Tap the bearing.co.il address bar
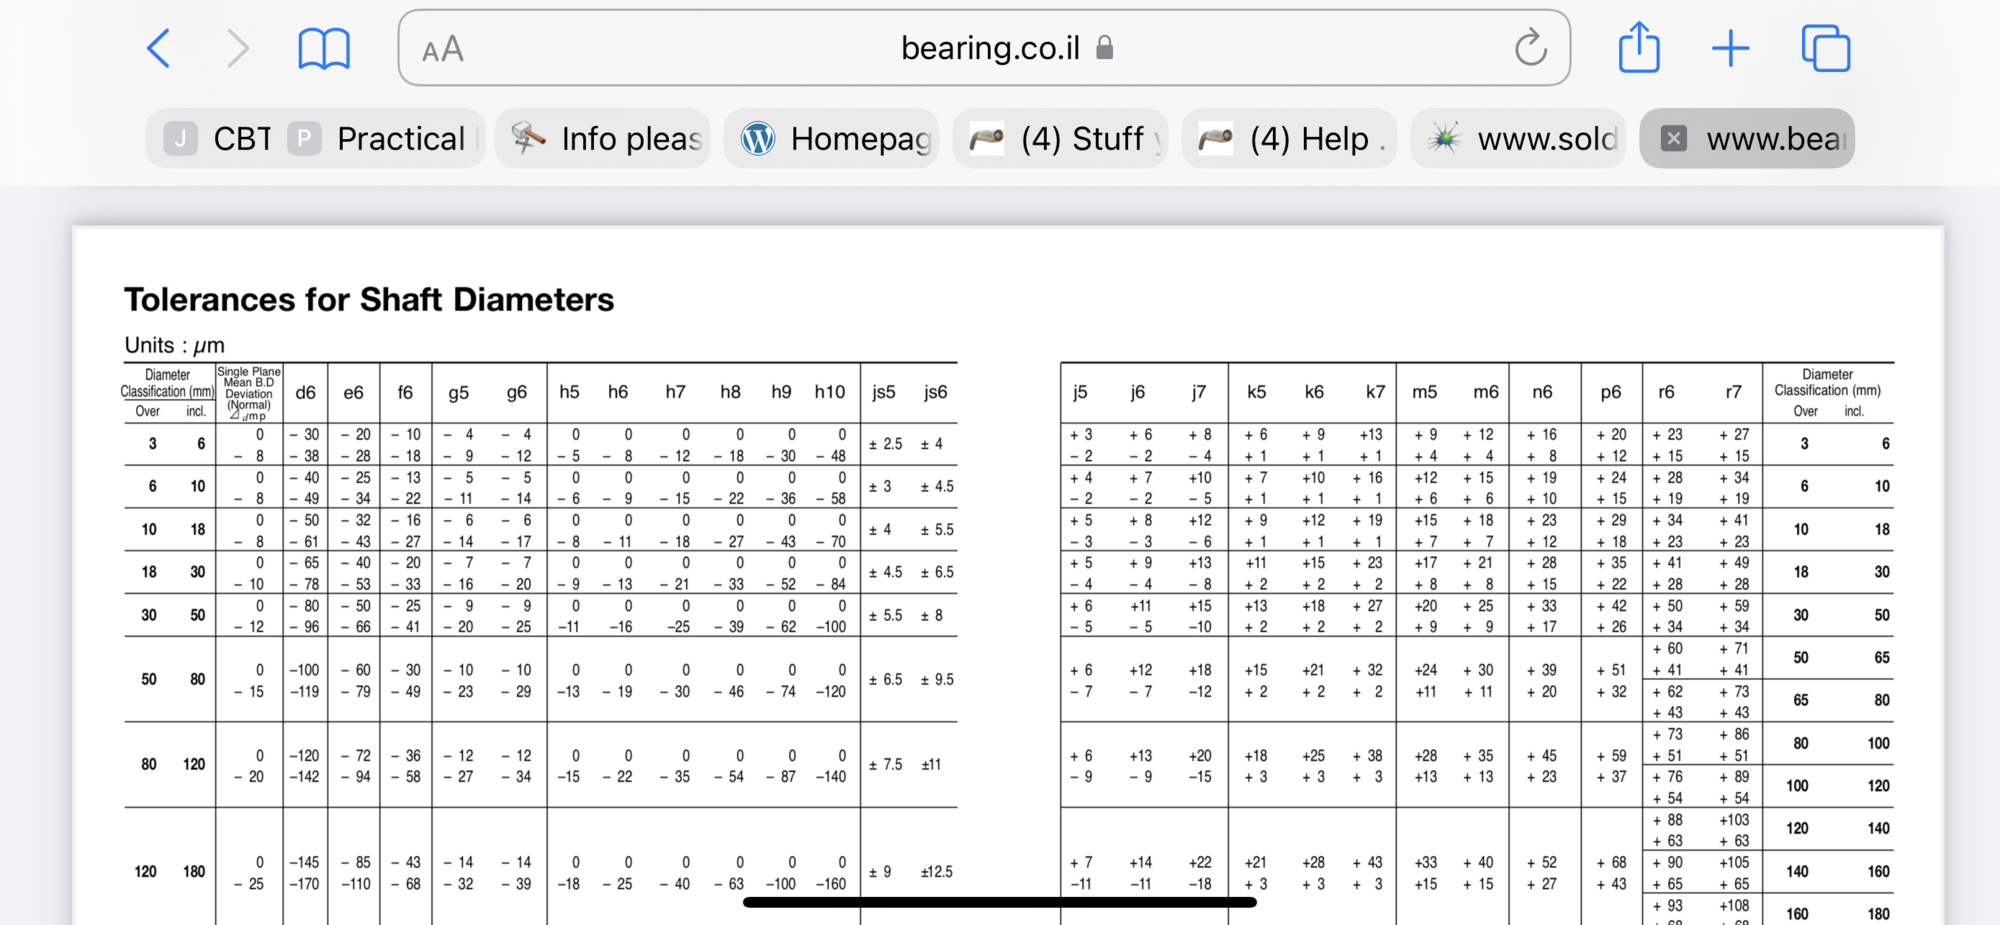This screenshot has height=925, width=2000. coord(989,48)
